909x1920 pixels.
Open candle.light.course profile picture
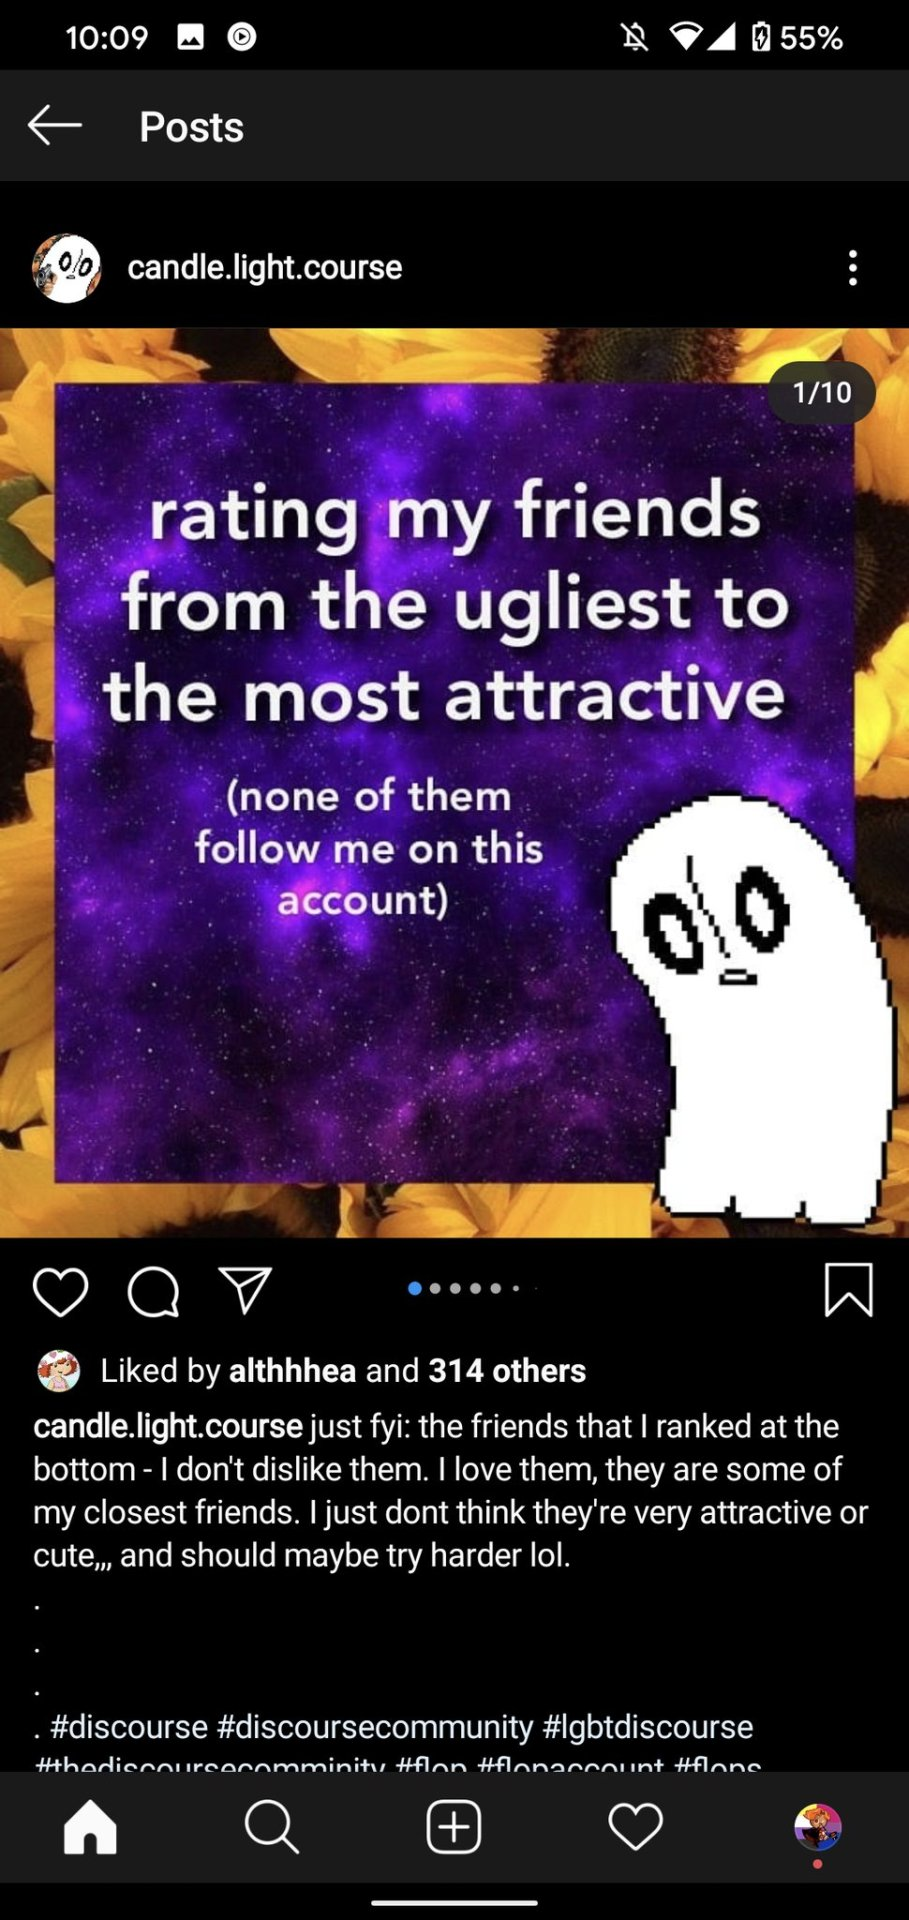coord(67,268)
